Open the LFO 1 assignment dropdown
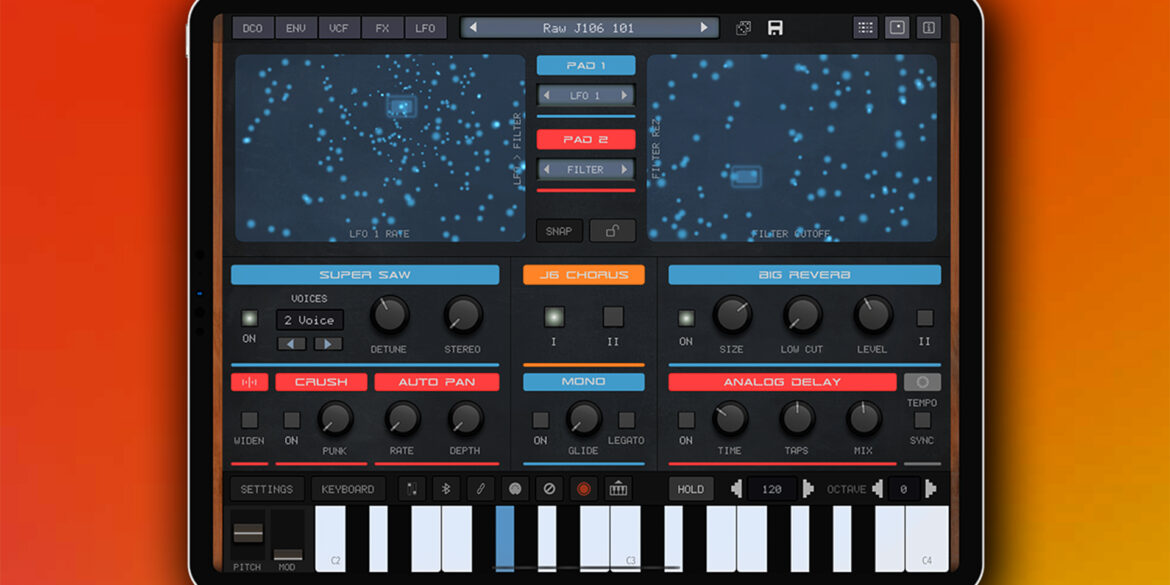 (586, 95)
